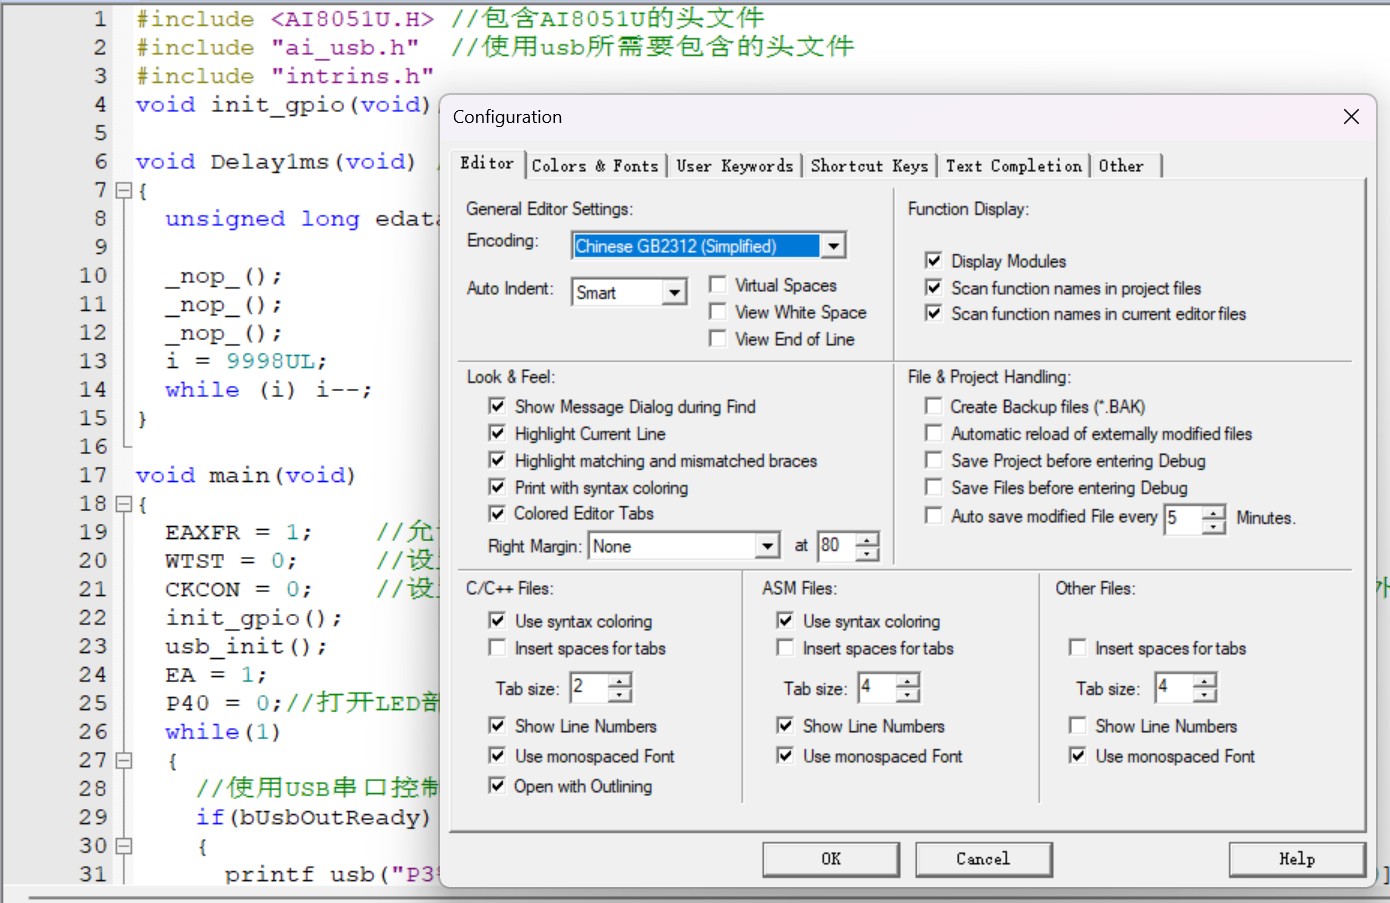Image resolution: width=1390 pixels, height=903 pixels.
Task: Open the Encoding dropdown list
Action: point(833,246)
